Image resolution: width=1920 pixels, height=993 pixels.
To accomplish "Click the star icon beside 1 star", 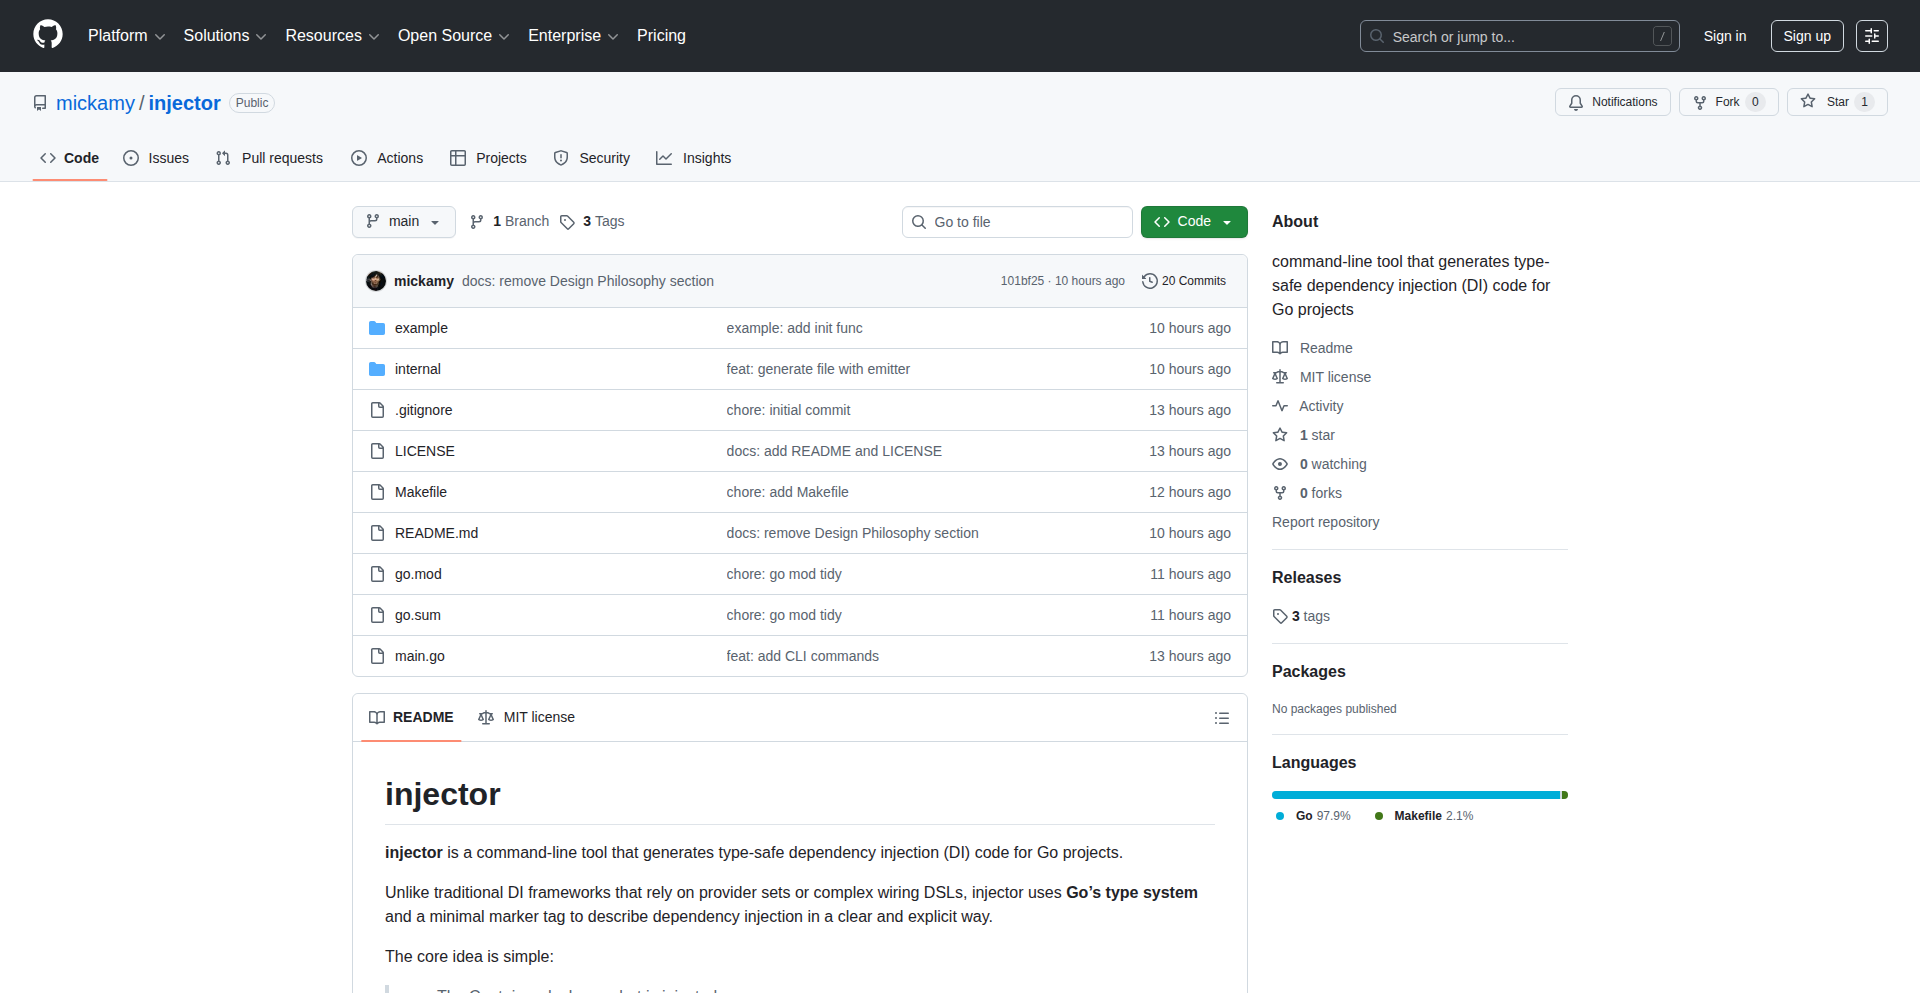I will 1280,435.
